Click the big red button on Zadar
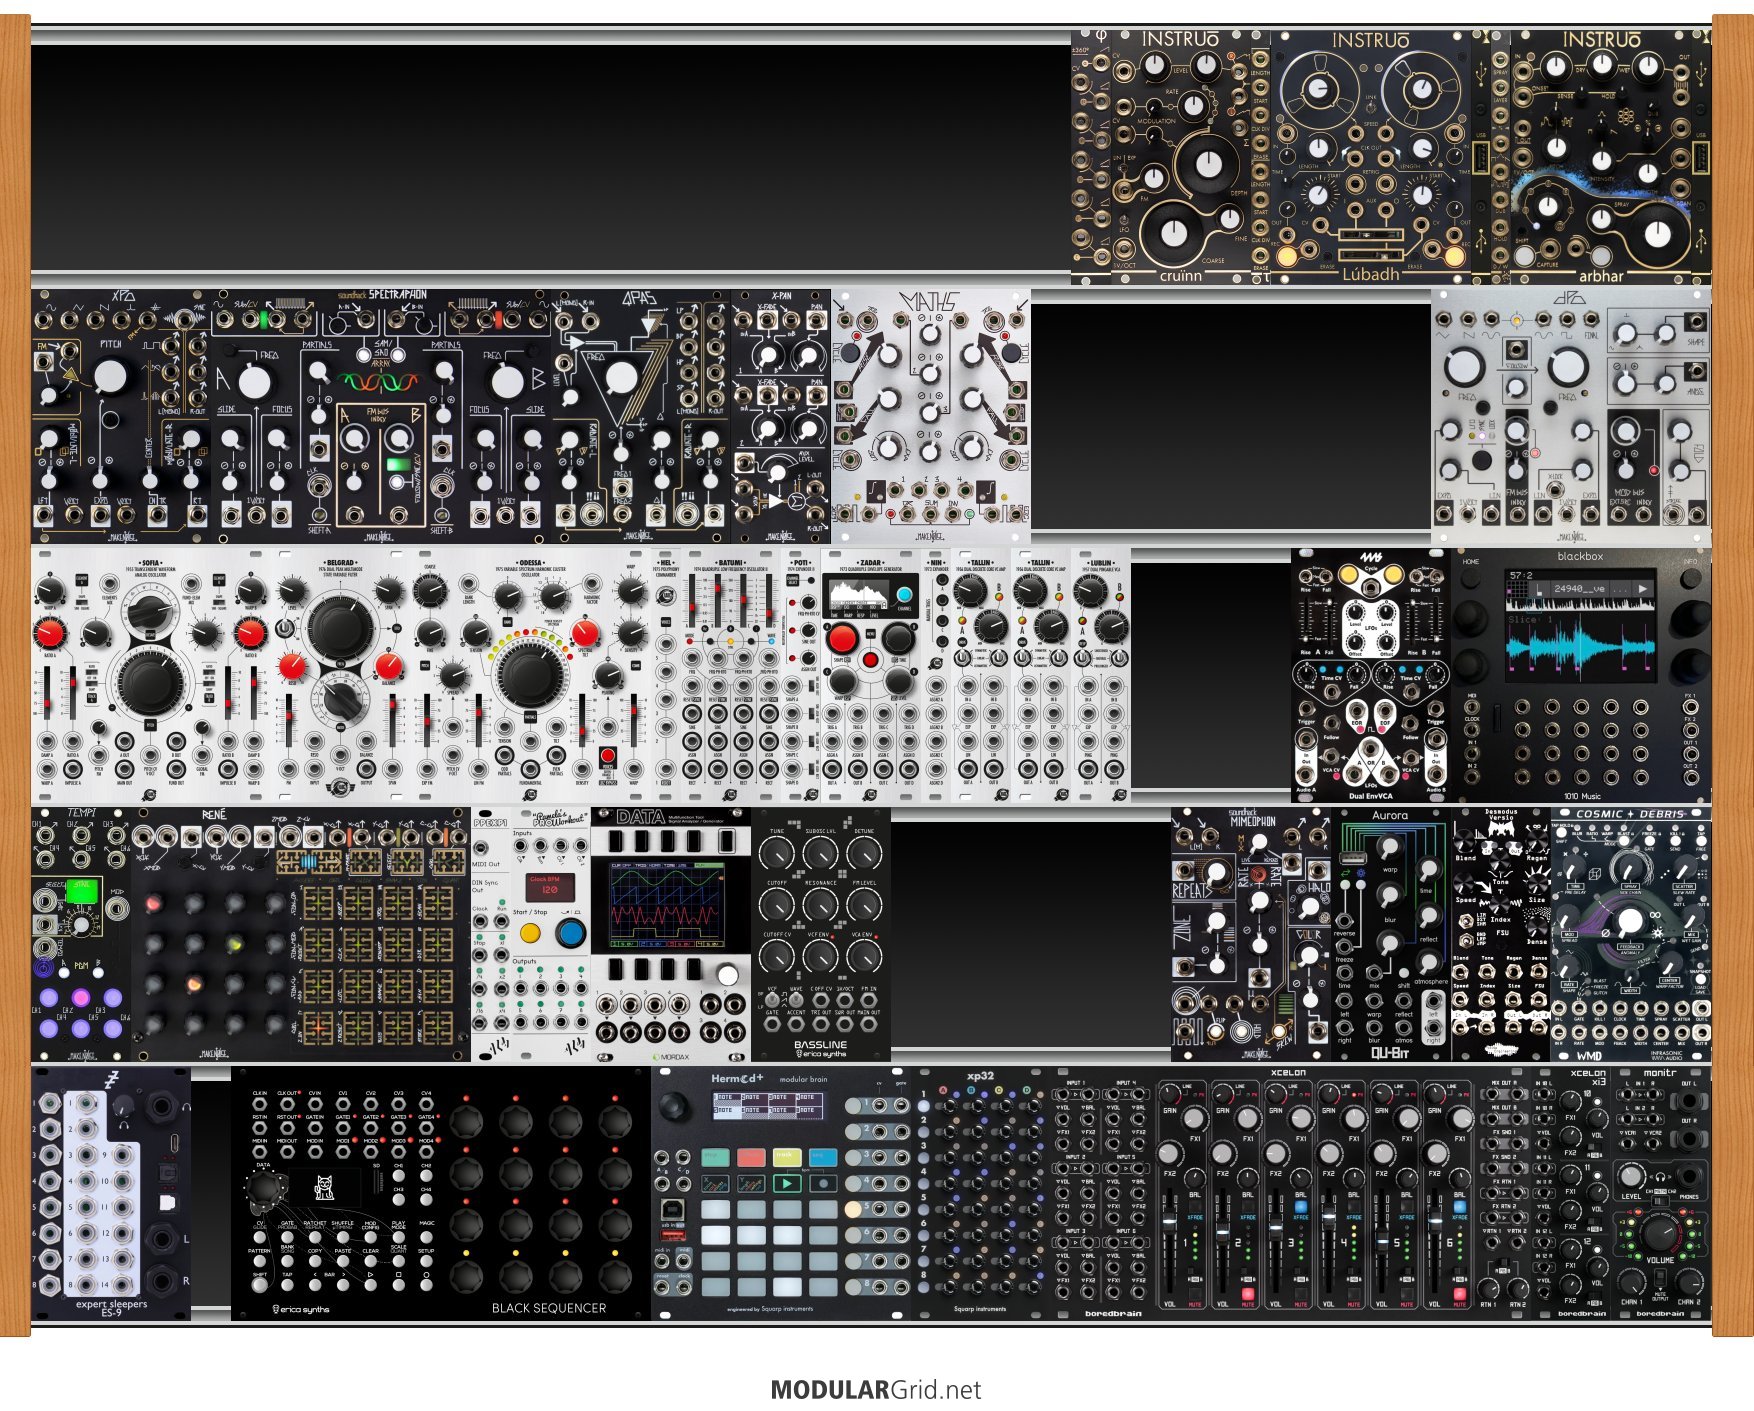Screen dimensions: 1754x1411 point(842,637)
